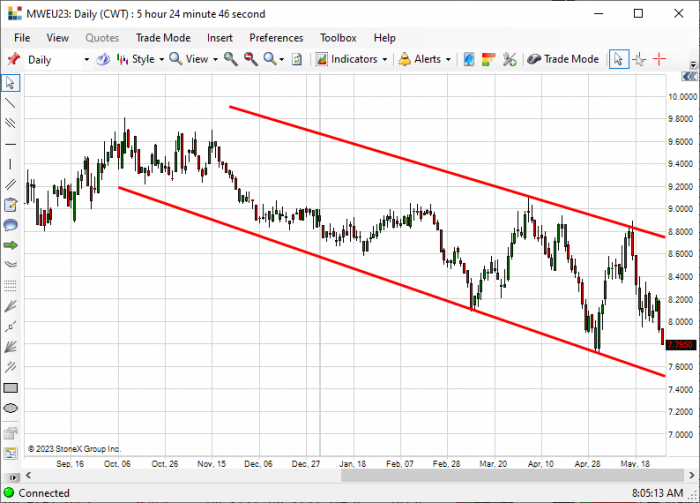Open the Style dropdown arrow
Viewport: 700px width, 503px height.
click(x=162, y=59)
